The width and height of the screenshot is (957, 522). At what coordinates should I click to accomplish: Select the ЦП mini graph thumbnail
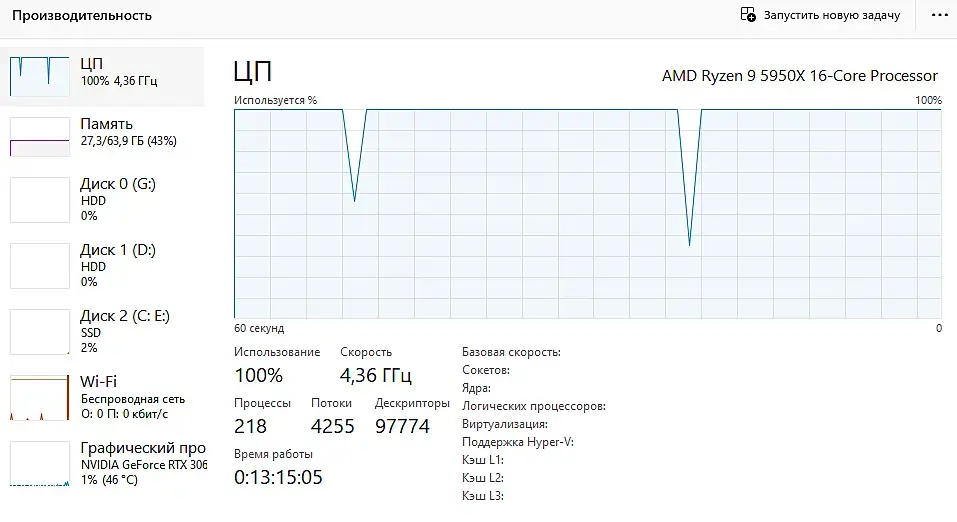click(x=40, y=76)
